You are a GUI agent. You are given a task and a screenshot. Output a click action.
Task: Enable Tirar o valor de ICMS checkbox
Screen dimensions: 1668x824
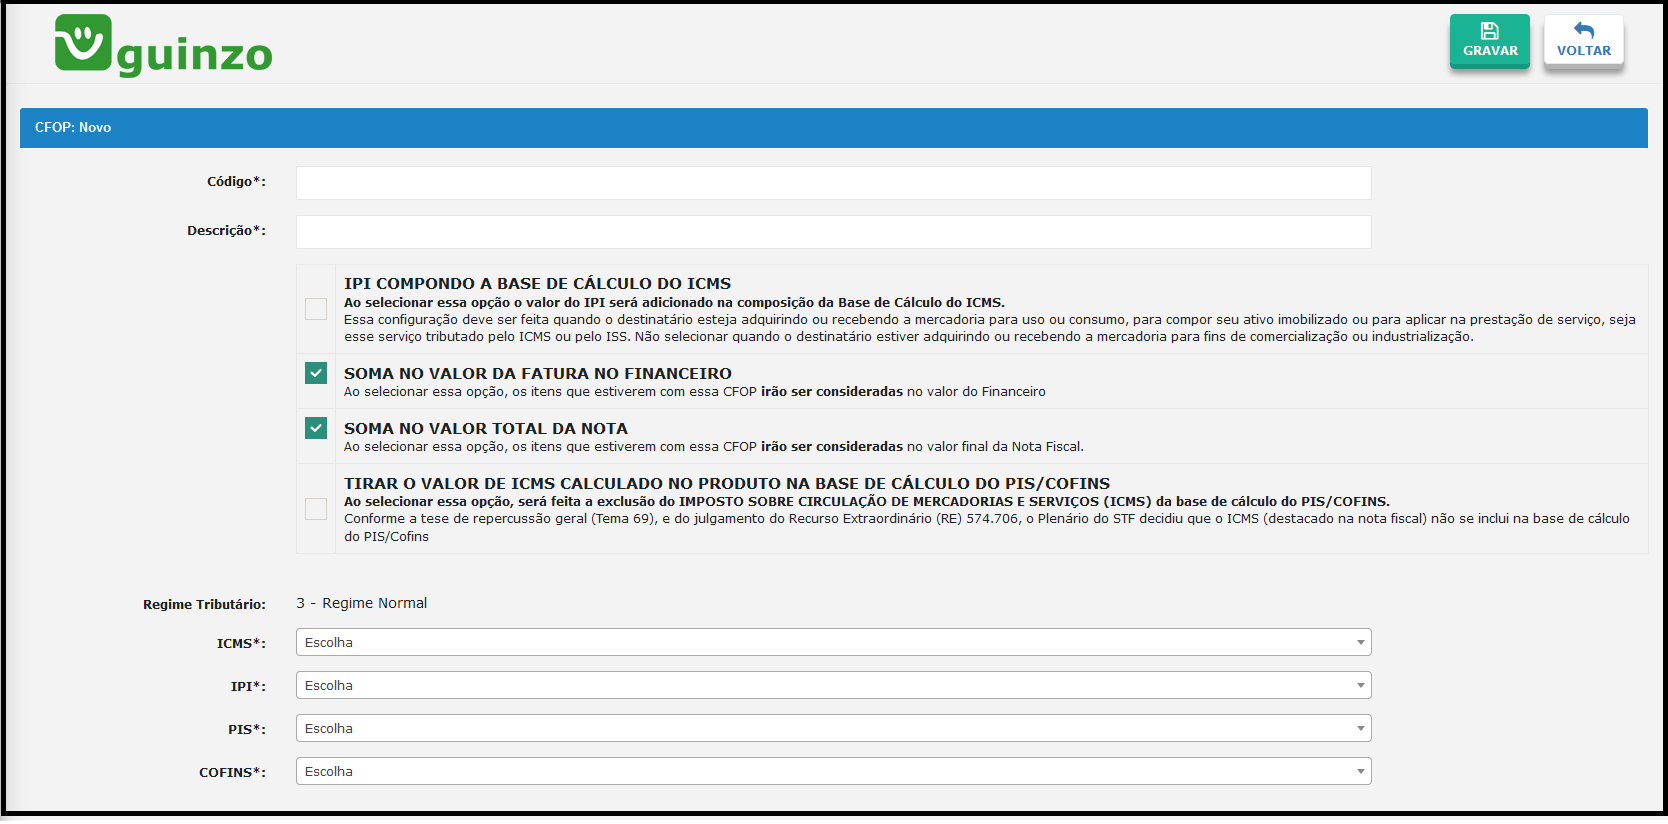316,509
